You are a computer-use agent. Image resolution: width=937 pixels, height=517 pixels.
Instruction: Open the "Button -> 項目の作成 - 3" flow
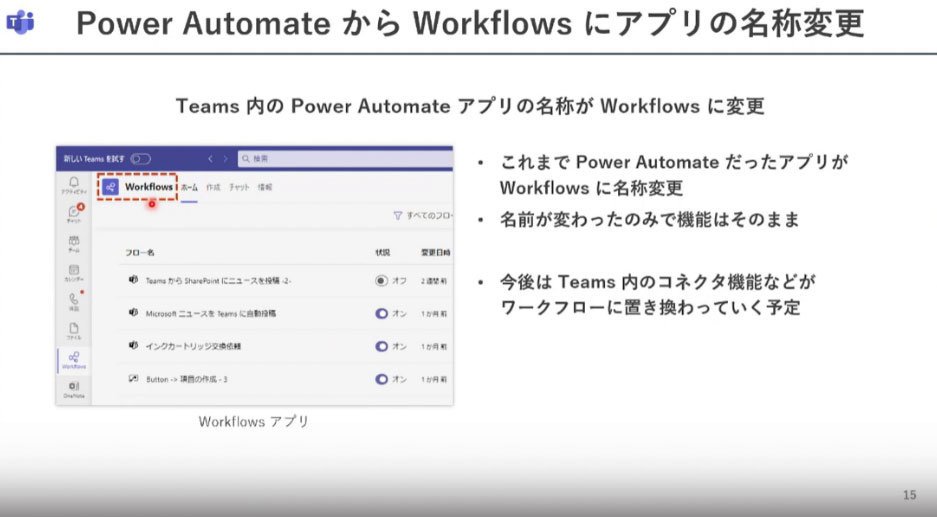coord(186,379)
